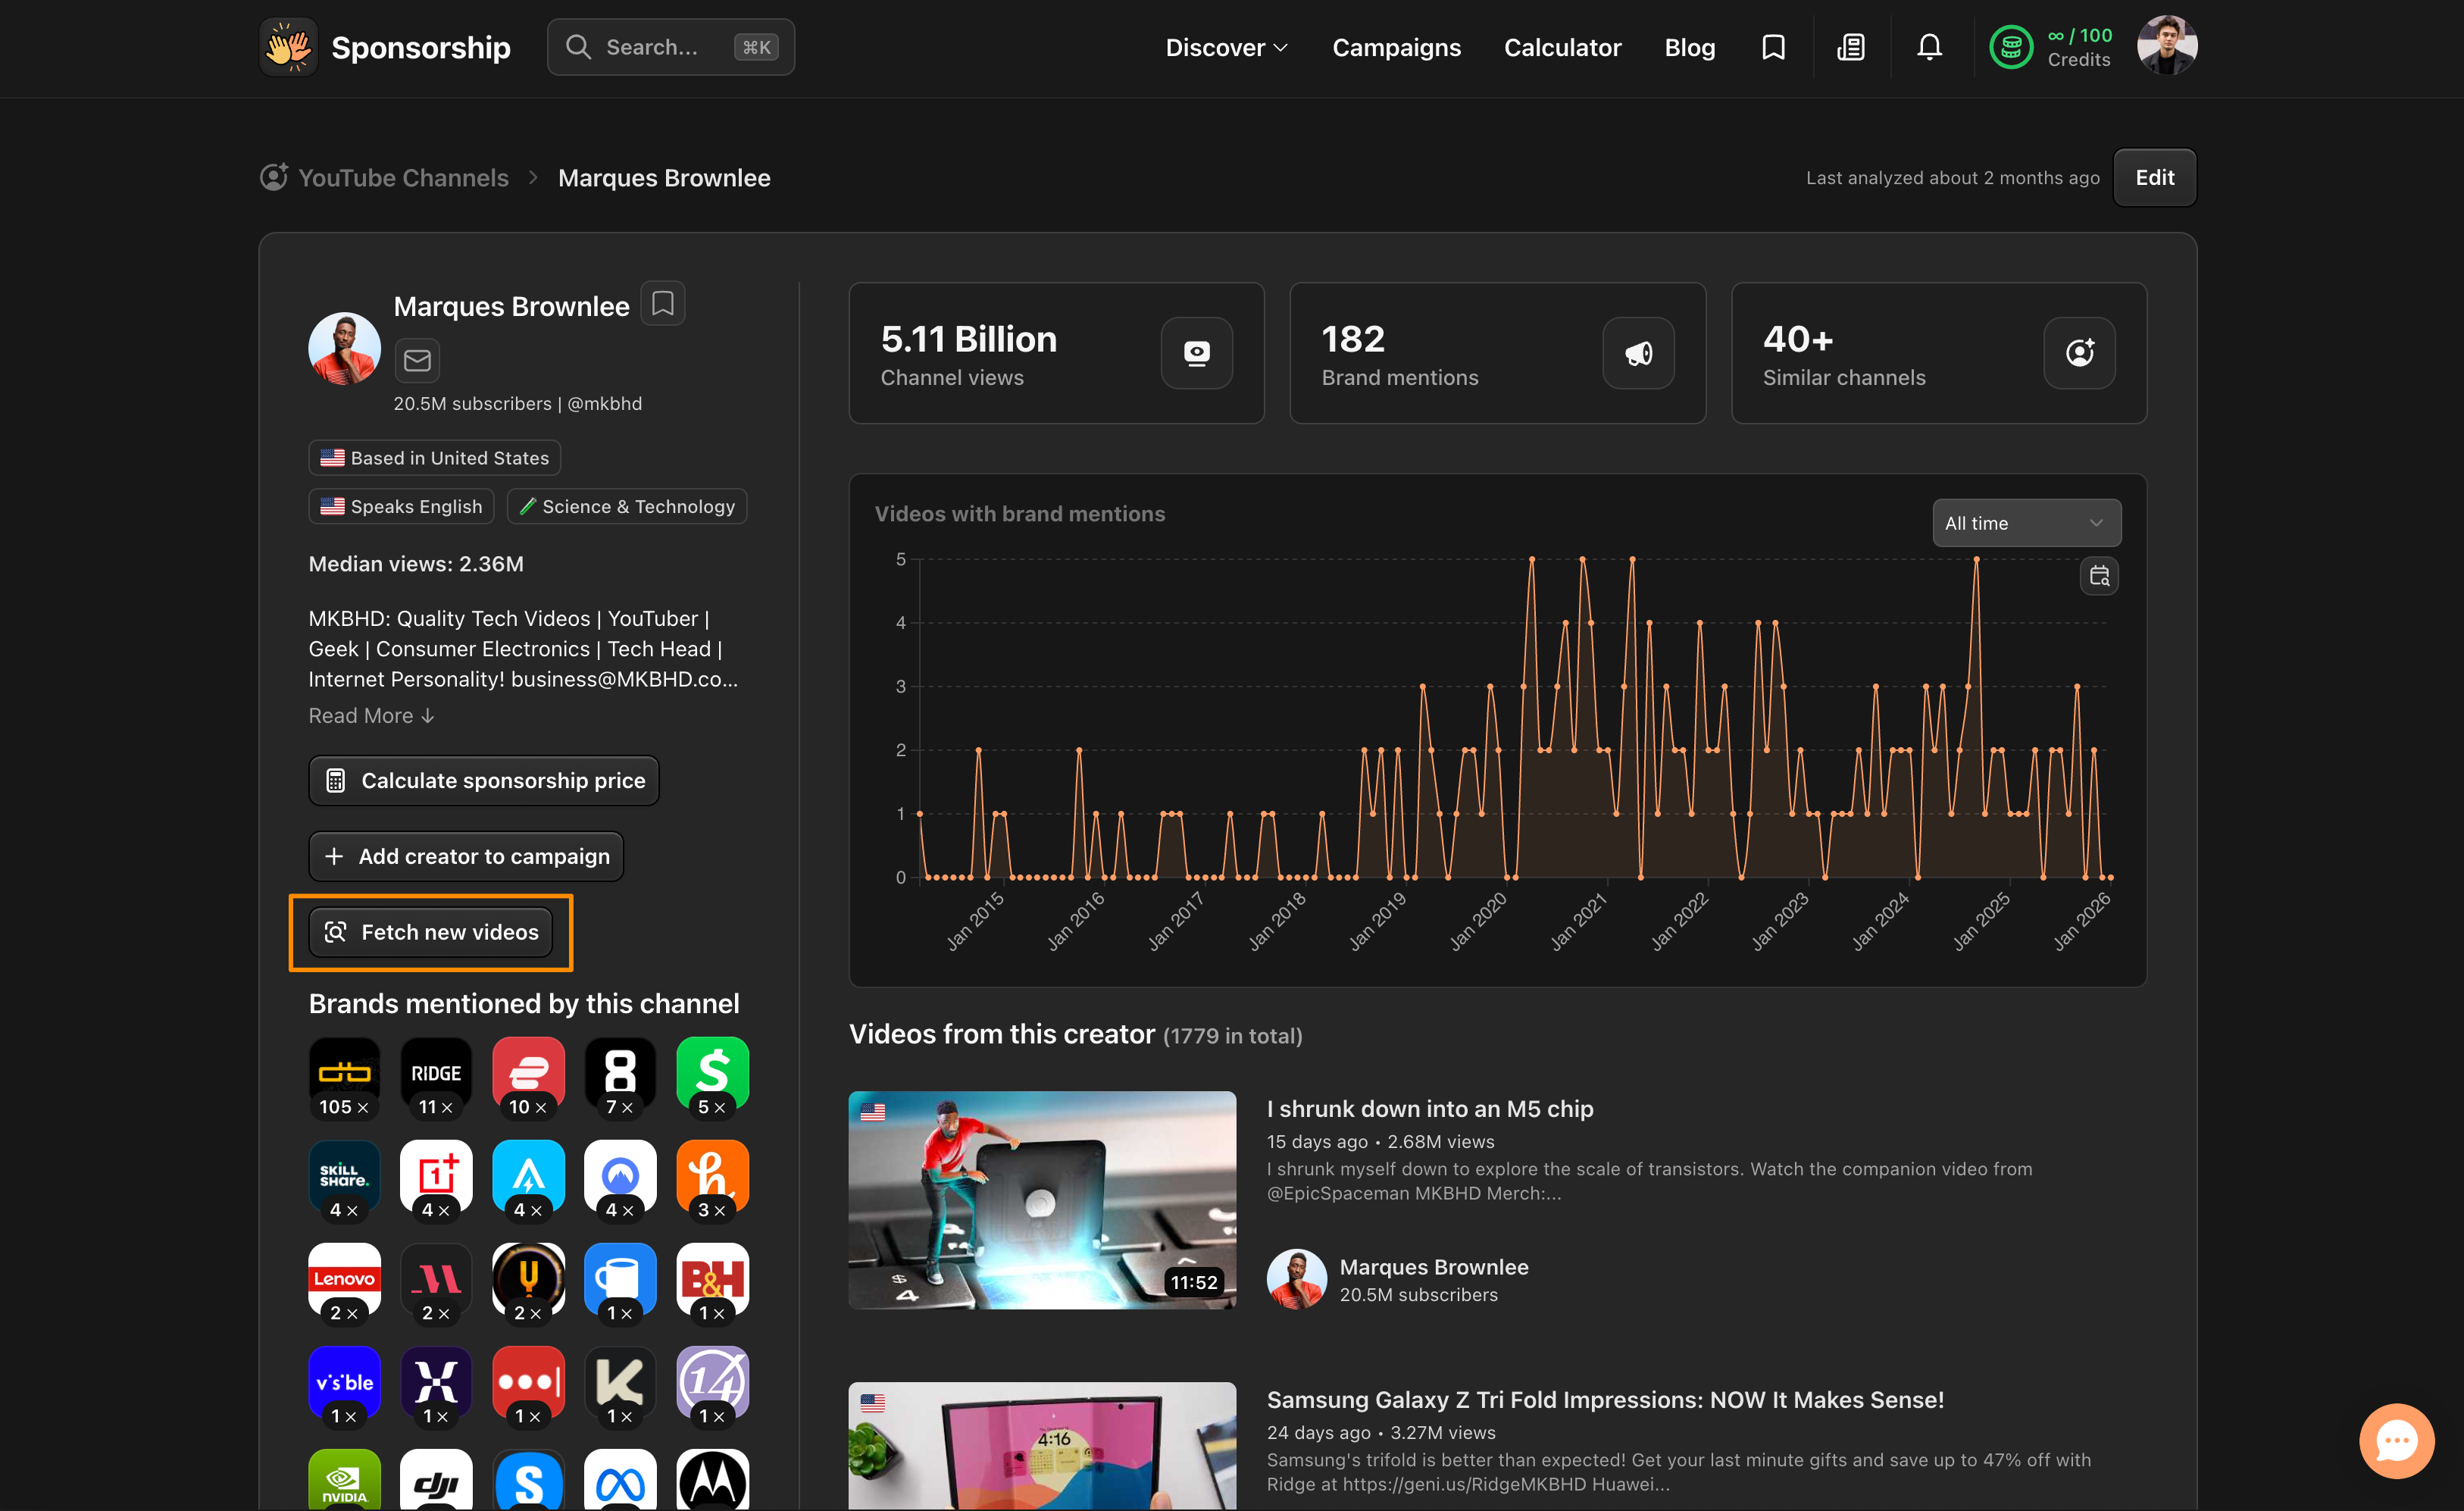
Task: Click Marques Brownlee under the M5 video
Action: (1433, 1267)
